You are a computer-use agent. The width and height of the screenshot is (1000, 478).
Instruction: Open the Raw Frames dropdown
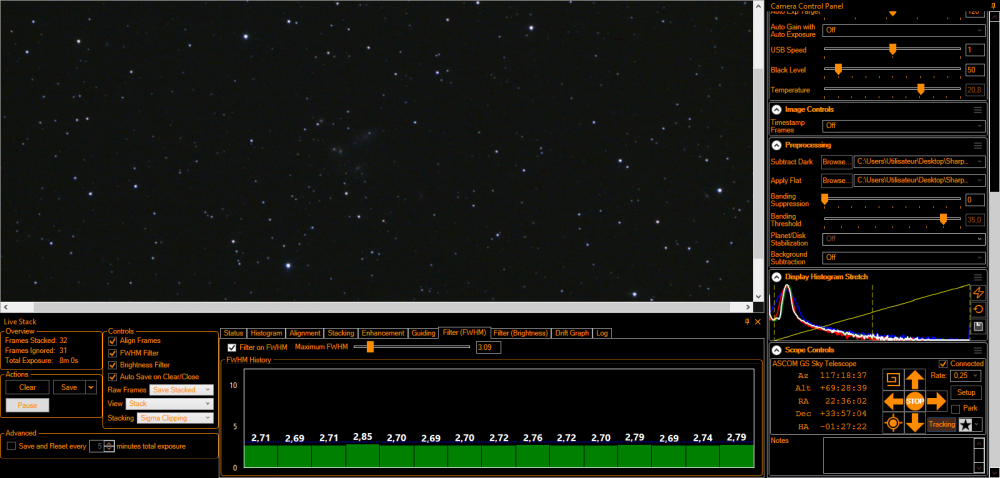coord(181,389)
